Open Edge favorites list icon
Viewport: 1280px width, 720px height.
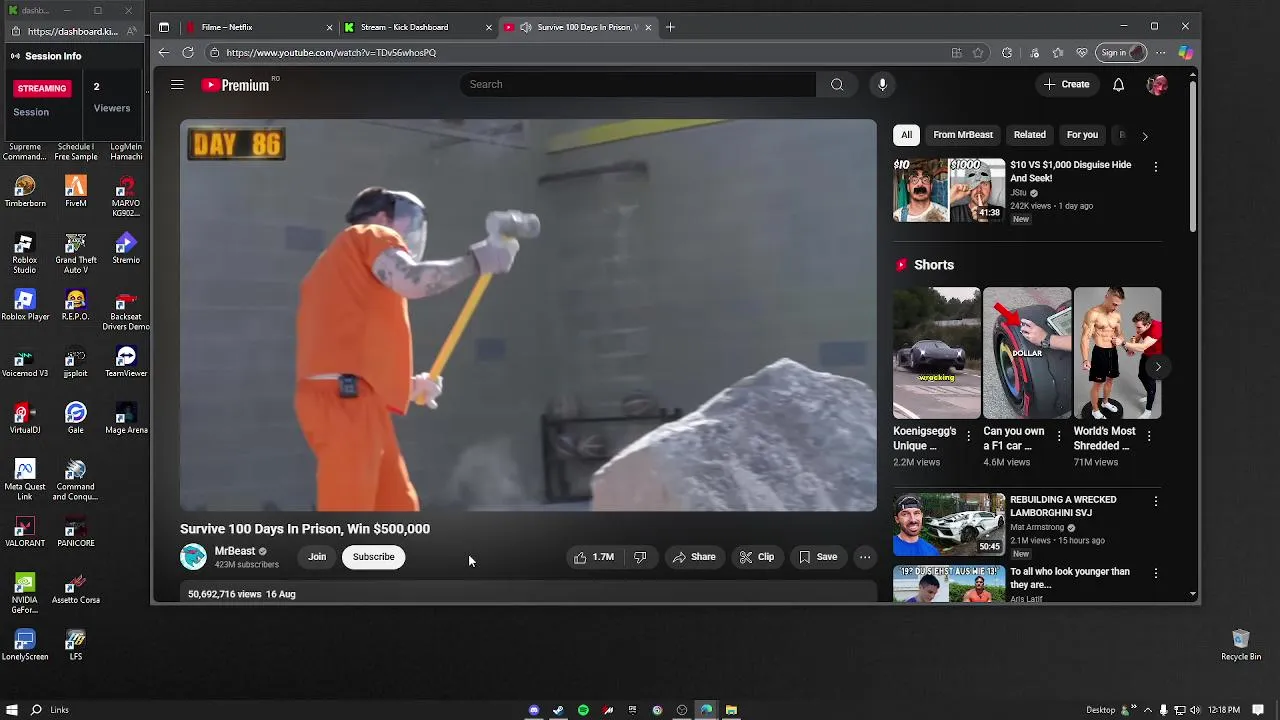(x=1058, y=53)
